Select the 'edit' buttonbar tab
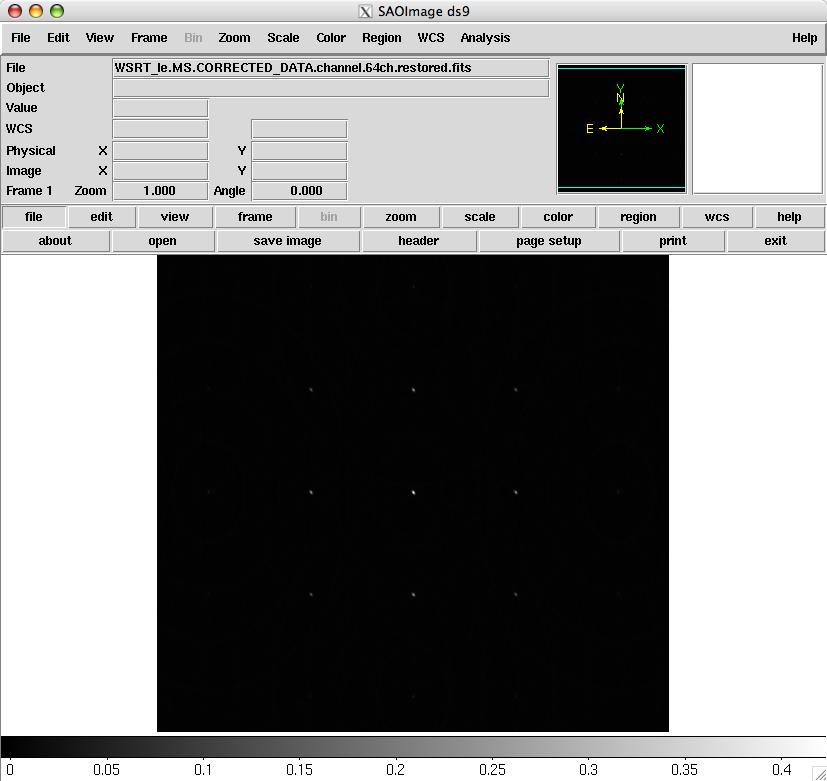The height and width of the screenshot is (781, 827). tap(101, 217)
